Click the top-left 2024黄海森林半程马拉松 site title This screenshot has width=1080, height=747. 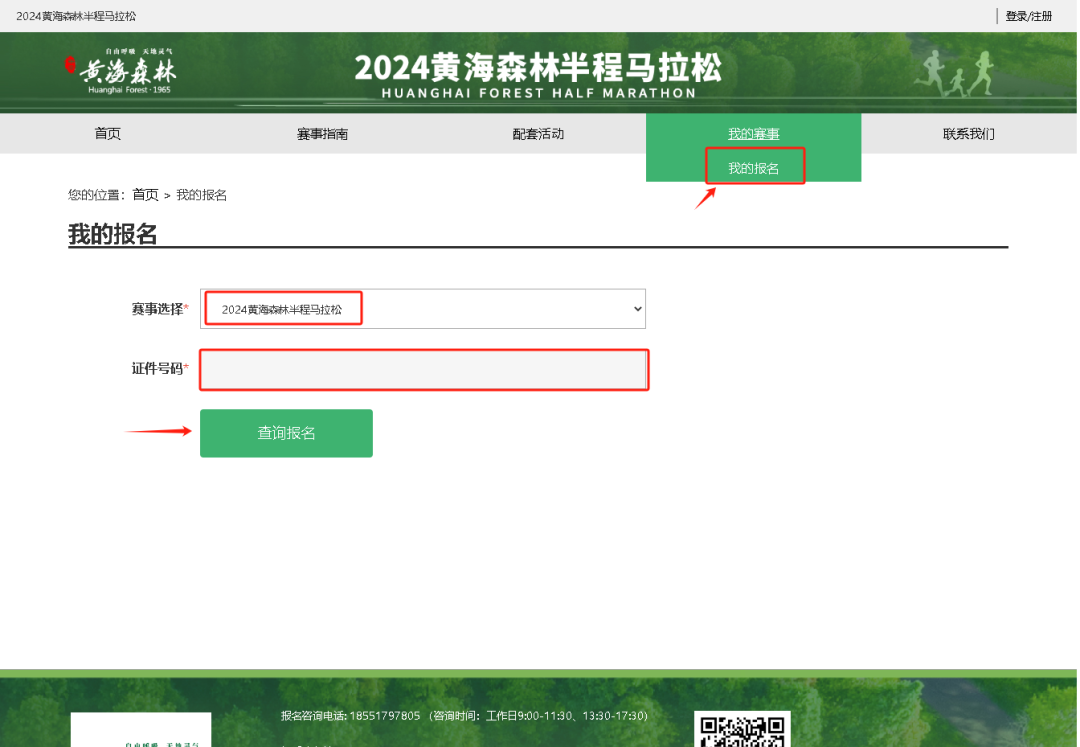pos(76,16)
